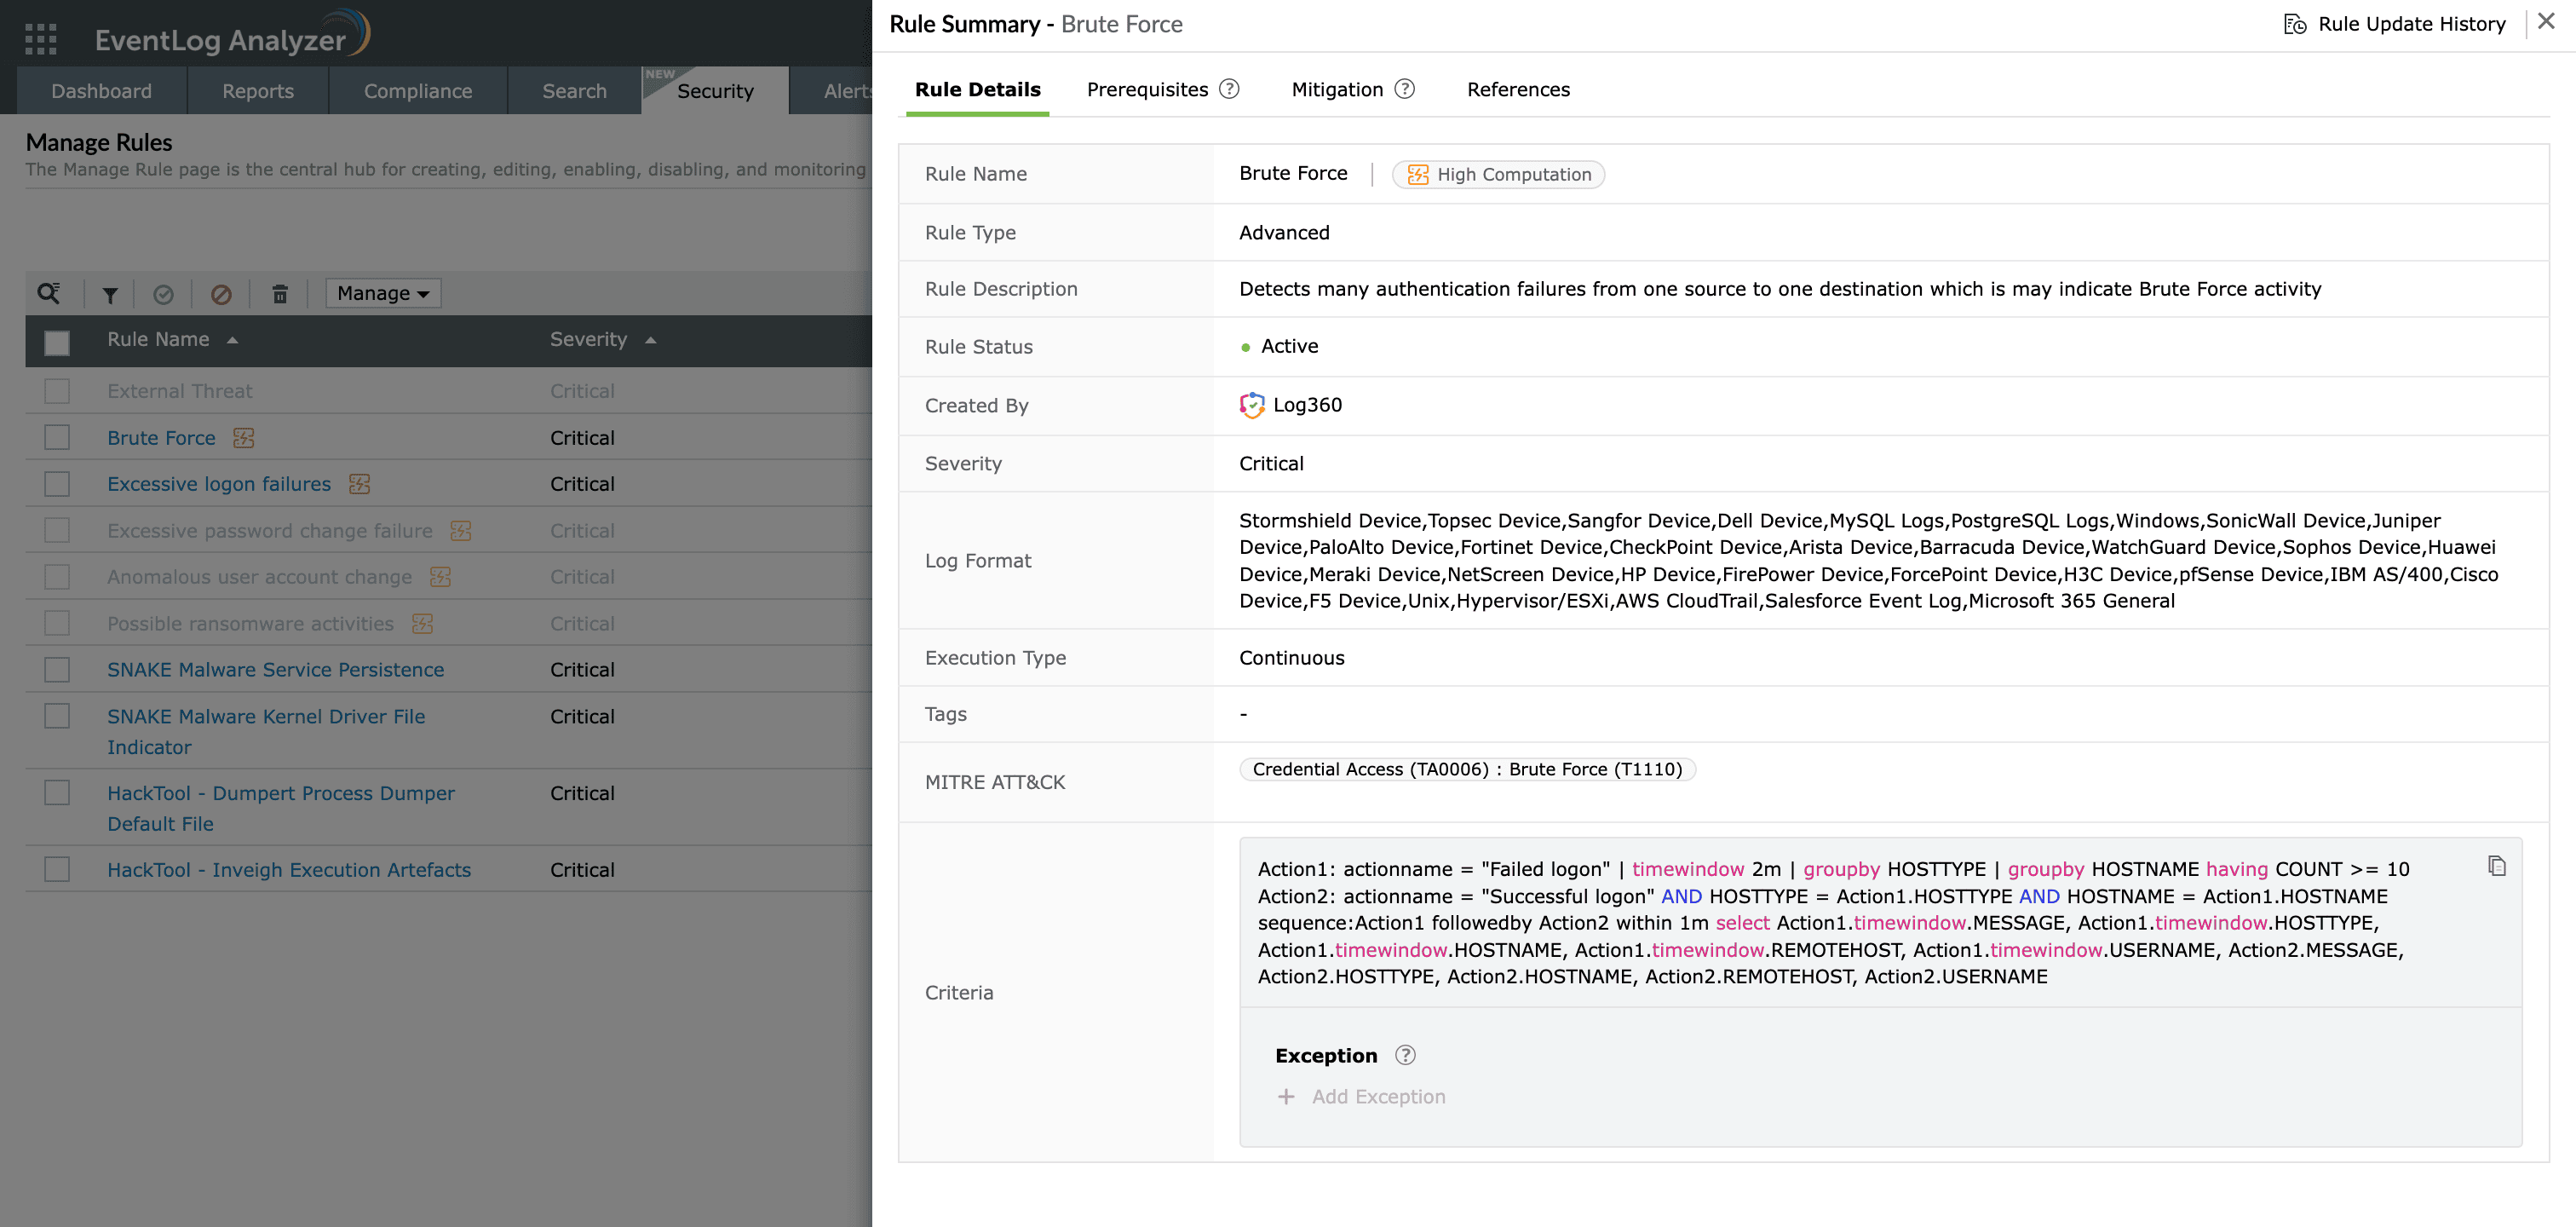Screen dimensions: 2576x1227
Task: Open the Dashboard tab
Action: click(x=101, y=91)
